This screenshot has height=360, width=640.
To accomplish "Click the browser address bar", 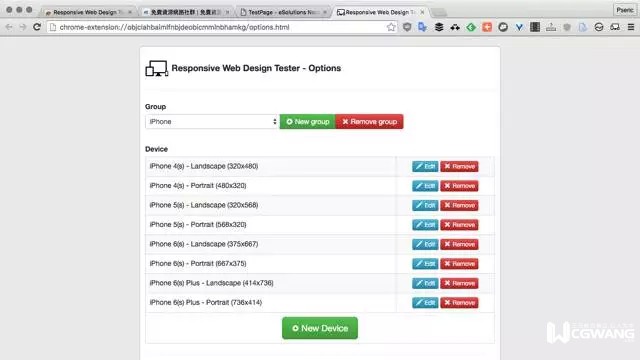I will point(220,27).
